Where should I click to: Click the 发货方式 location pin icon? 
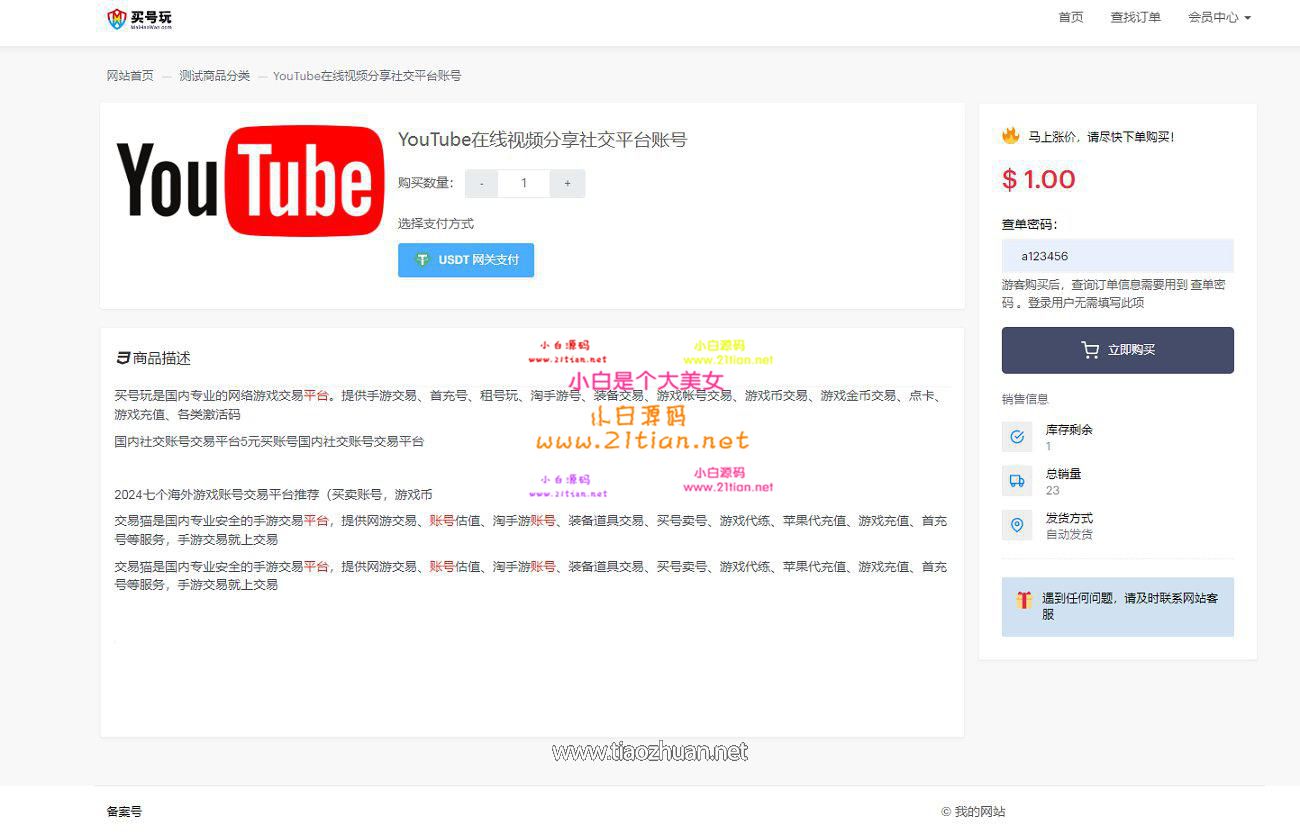(1017, 525)
